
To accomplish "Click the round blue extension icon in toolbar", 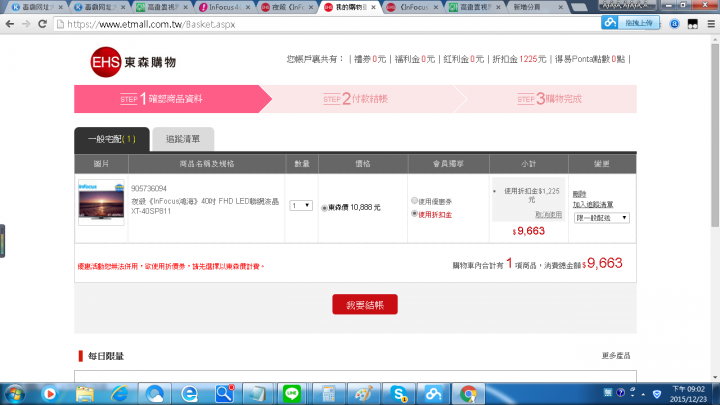I will point(674,24).
